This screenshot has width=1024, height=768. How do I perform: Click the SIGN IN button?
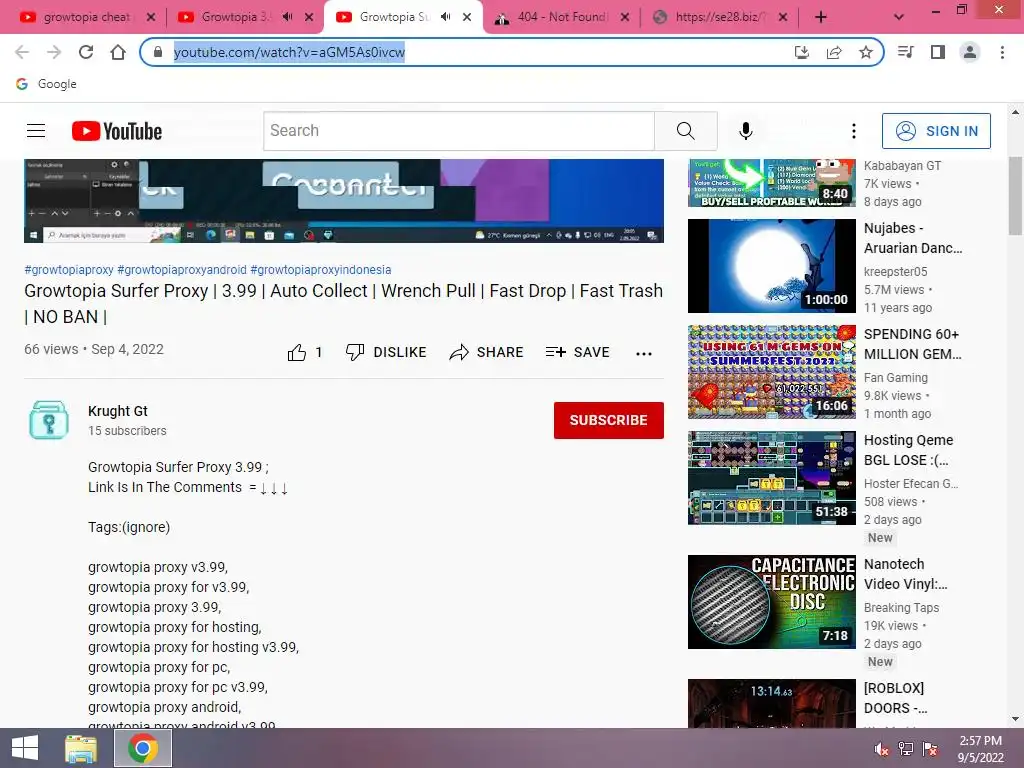tap(936, 131)
